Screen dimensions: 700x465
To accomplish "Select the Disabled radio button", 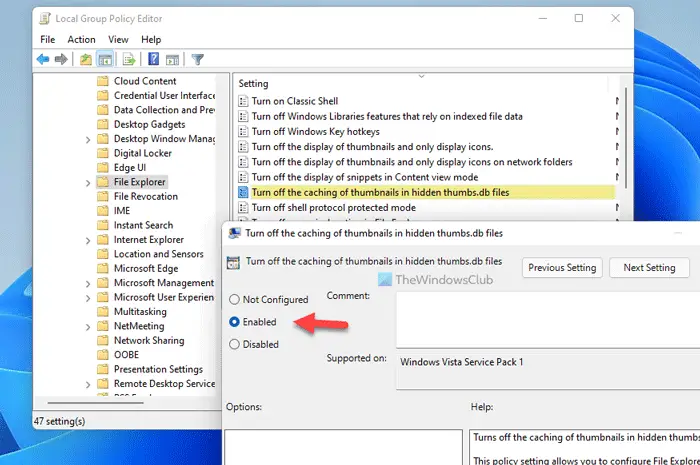I will tap(234, 344).
